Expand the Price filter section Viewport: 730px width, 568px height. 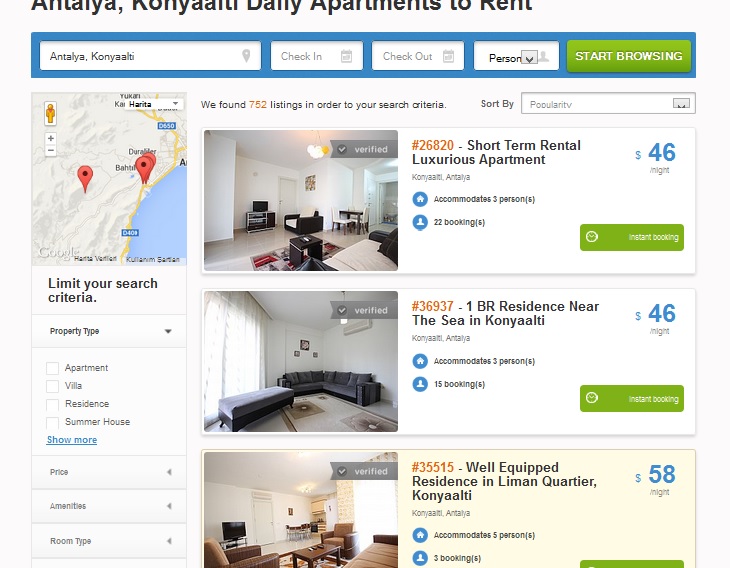109,472
